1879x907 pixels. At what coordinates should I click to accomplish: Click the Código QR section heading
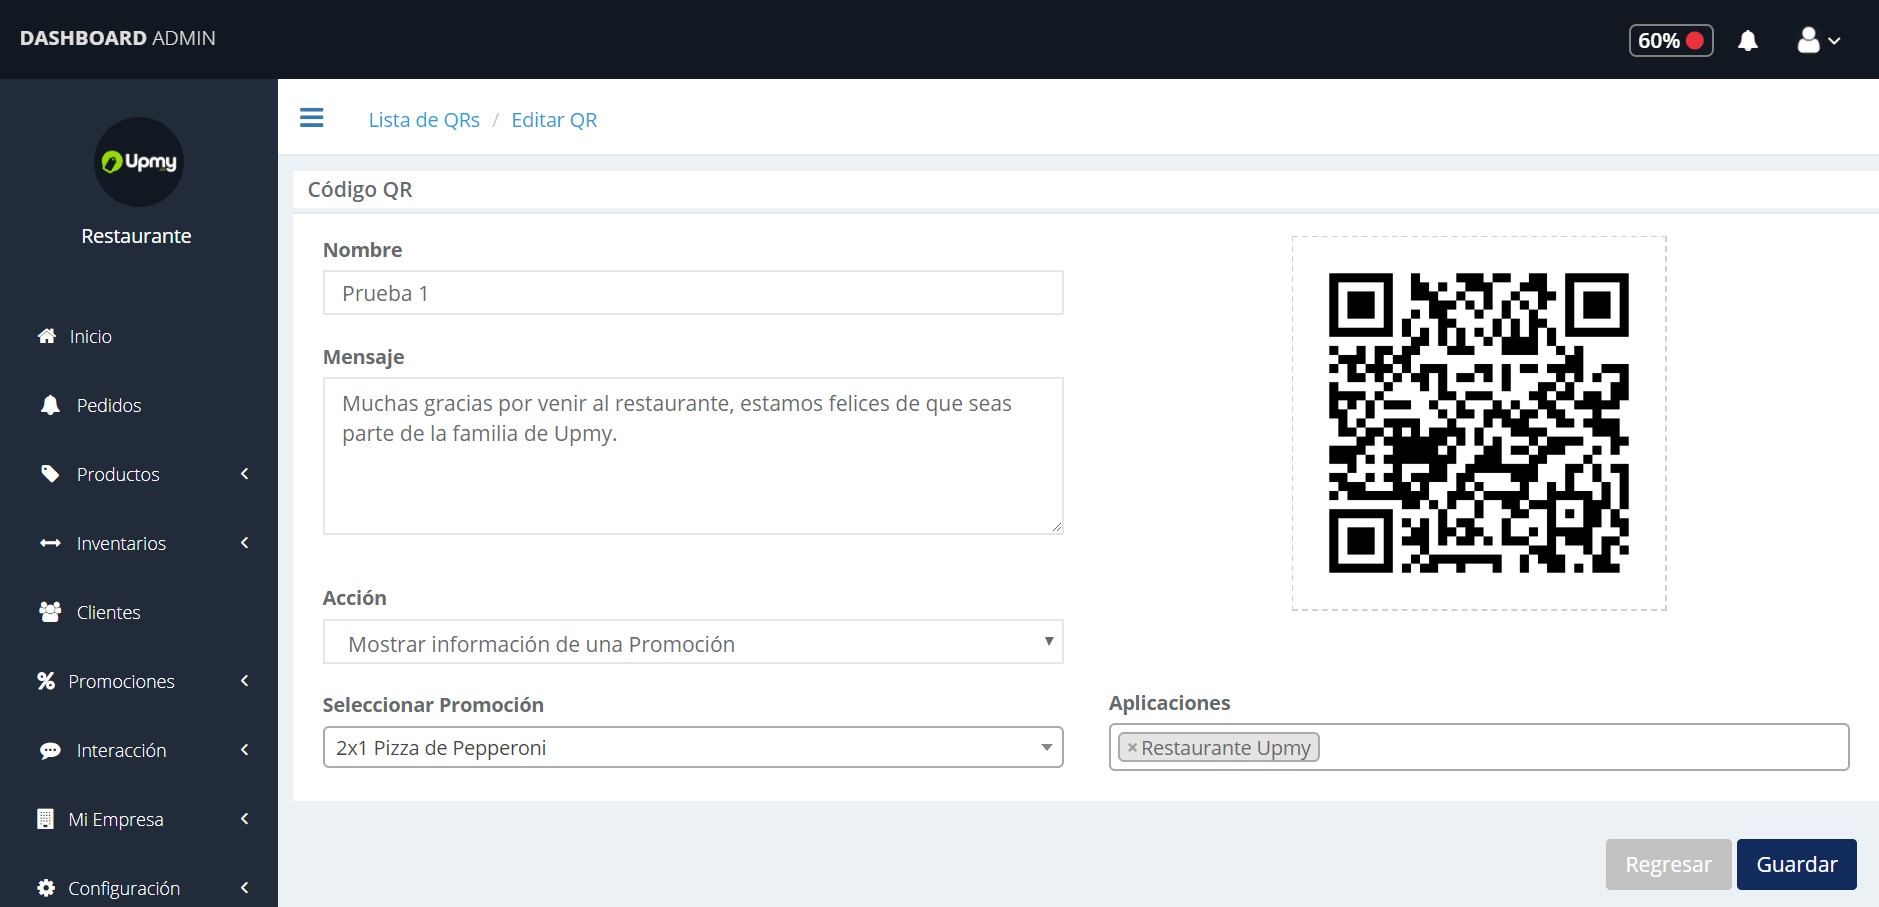pos(360,189)
